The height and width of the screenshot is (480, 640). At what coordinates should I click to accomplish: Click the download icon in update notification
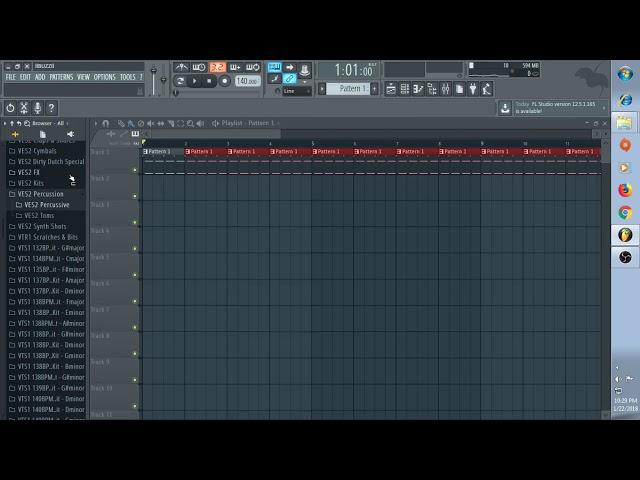[505, 108]
